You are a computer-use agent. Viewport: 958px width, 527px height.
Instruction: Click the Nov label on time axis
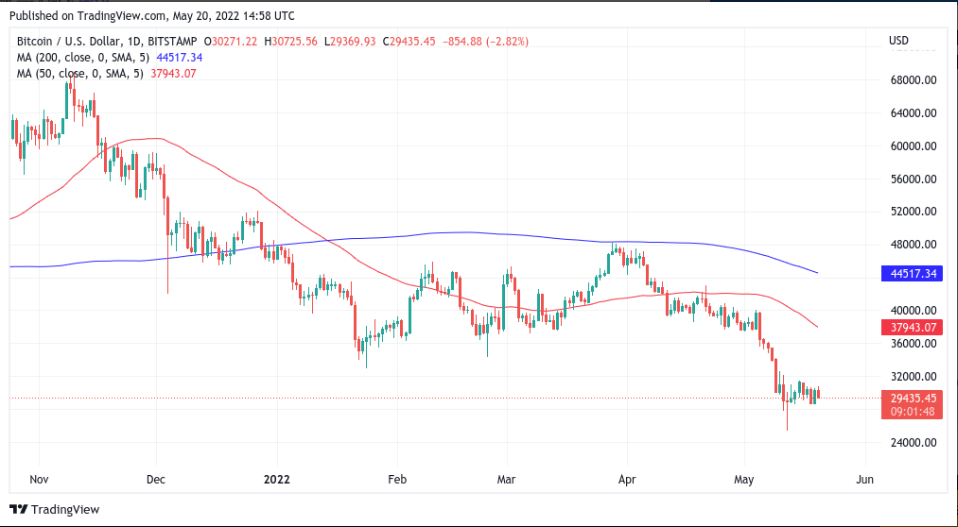click(38, 479)
